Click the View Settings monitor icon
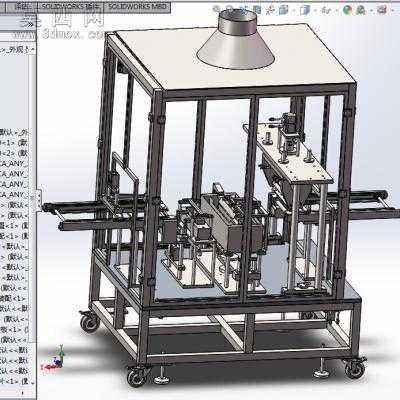The image size is (400, 400). click(x=382, y=10)
